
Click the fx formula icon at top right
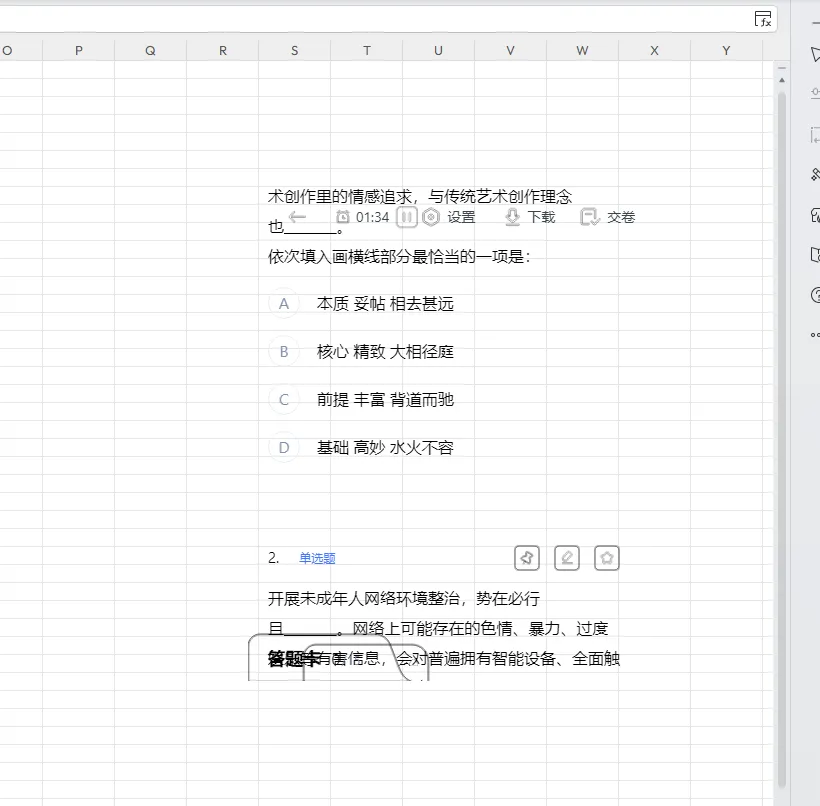[x=763, y=20]
